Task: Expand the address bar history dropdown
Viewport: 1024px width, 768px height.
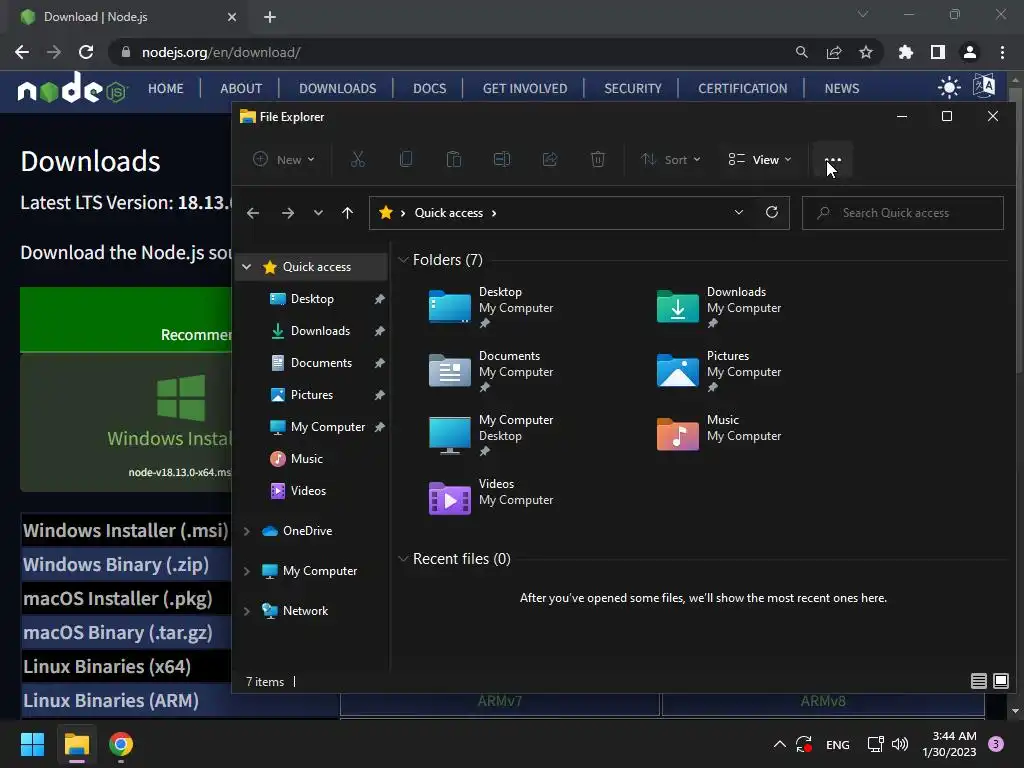Action: (x=739, y=212)
